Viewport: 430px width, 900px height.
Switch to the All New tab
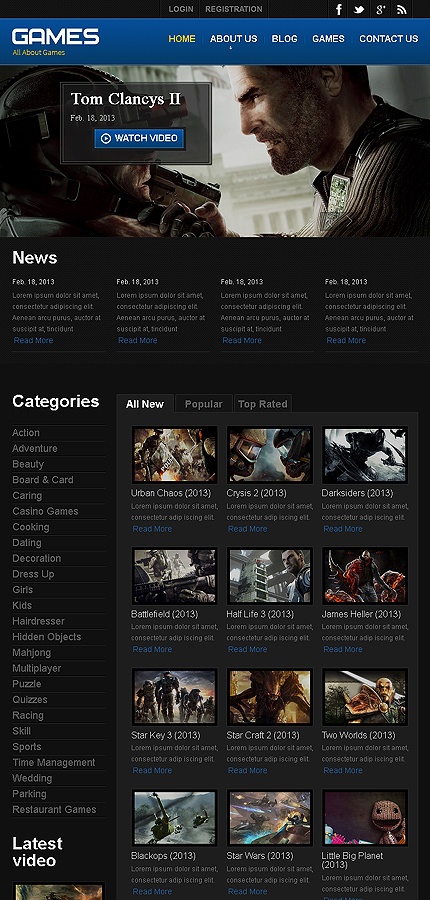[145, 404]
